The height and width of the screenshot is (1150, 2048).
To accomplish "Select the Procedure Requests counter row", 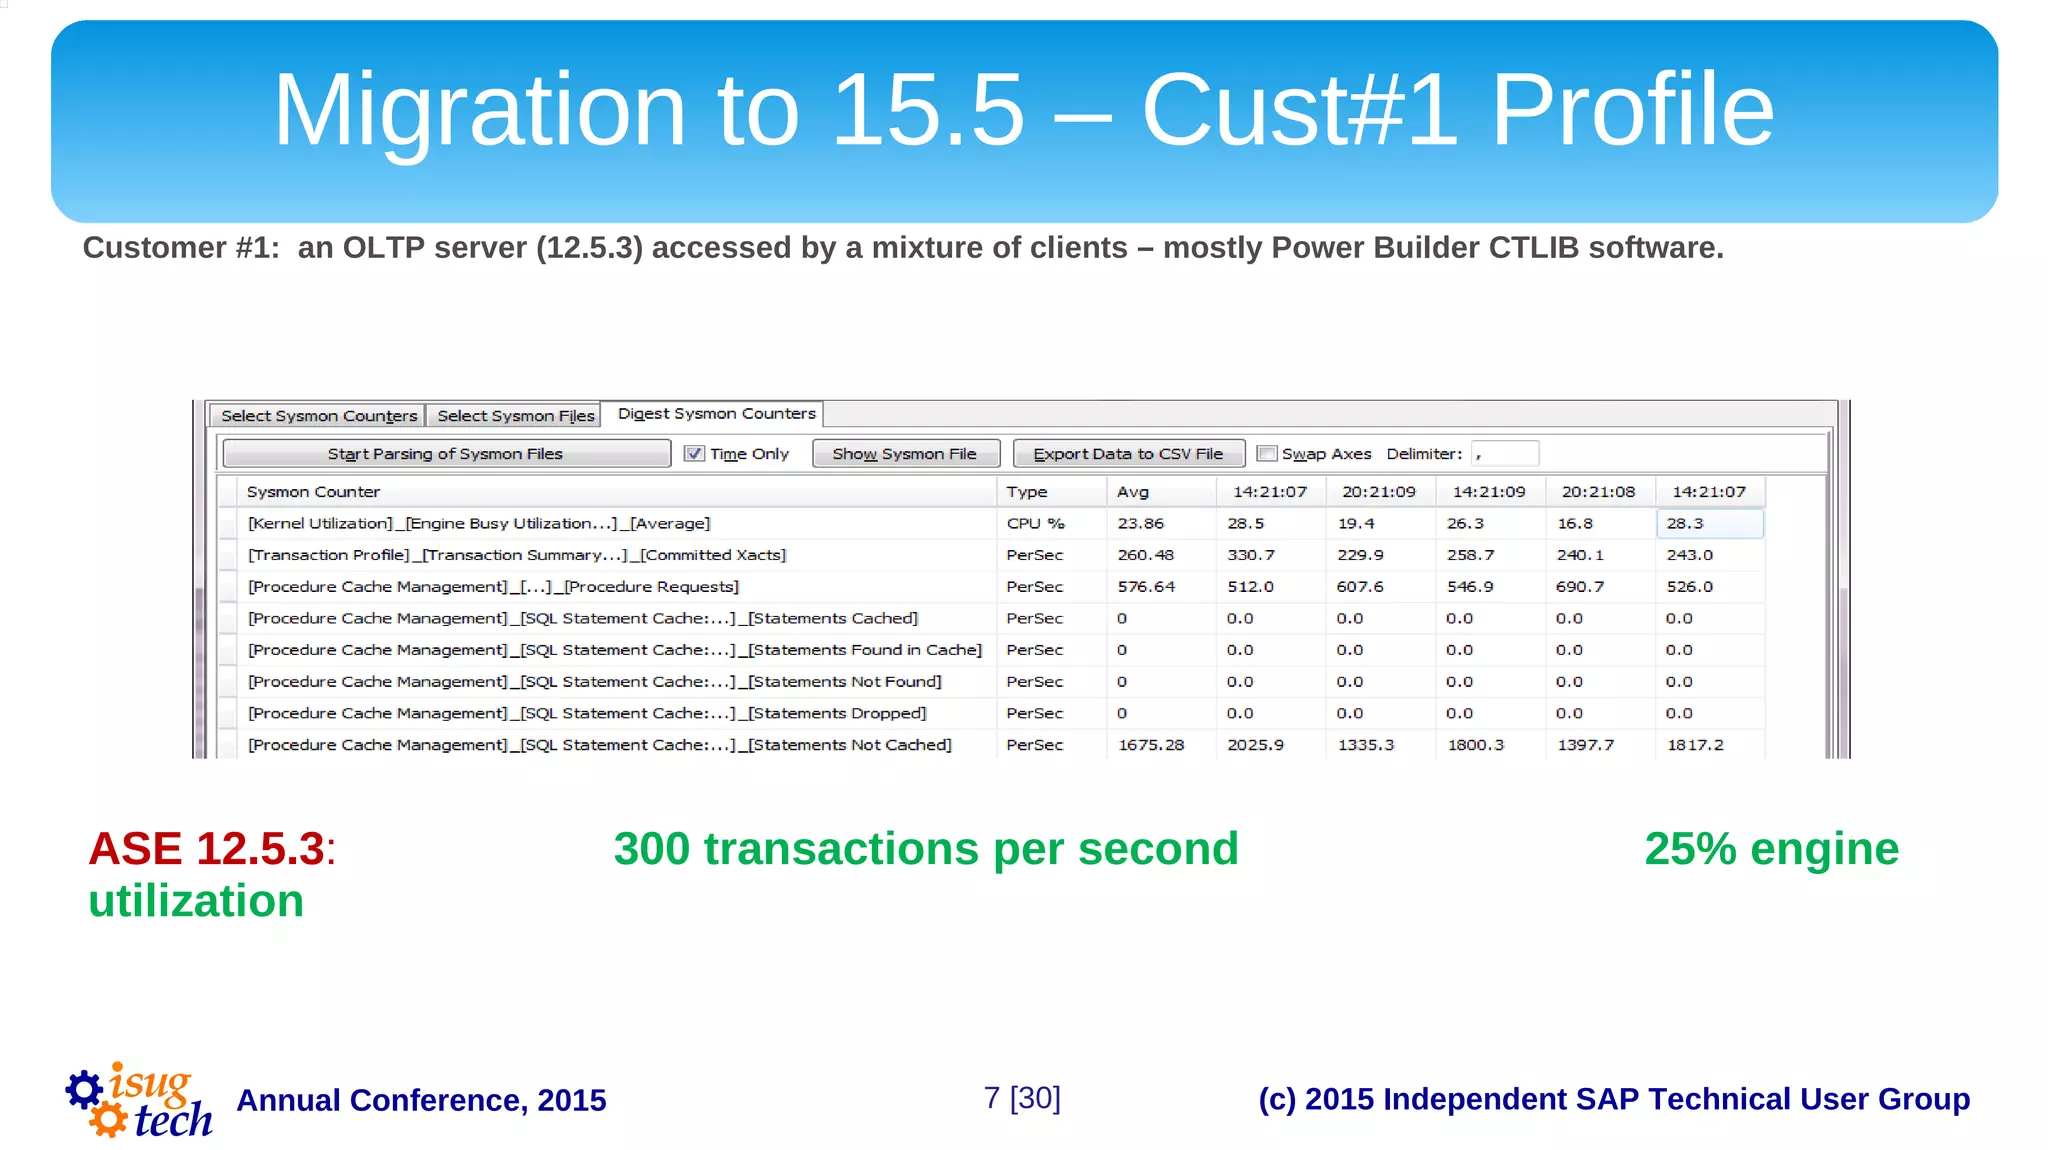I will 991,587.
